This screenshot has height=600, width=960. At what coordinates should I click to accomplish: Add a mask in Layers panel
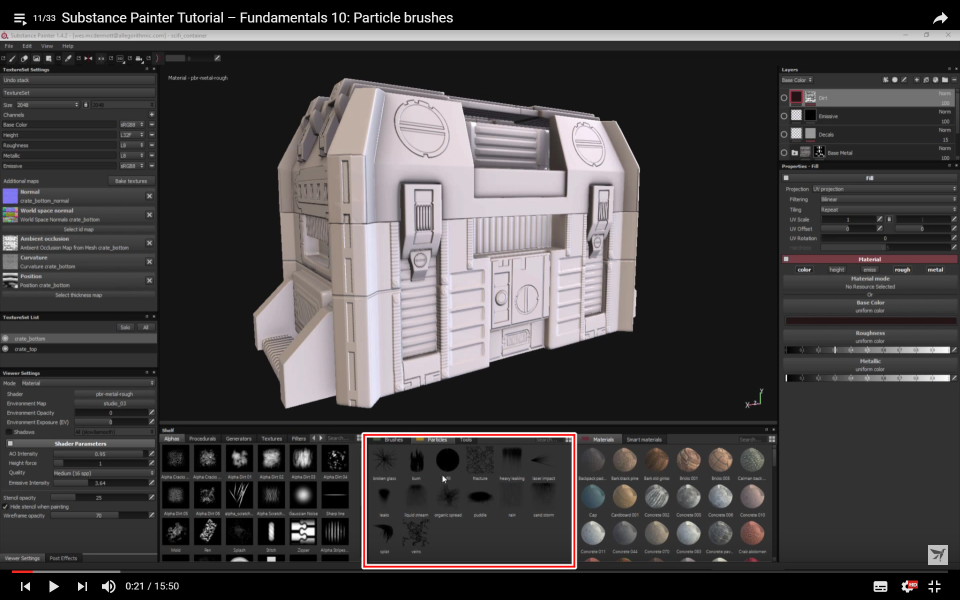click(894, 80)
